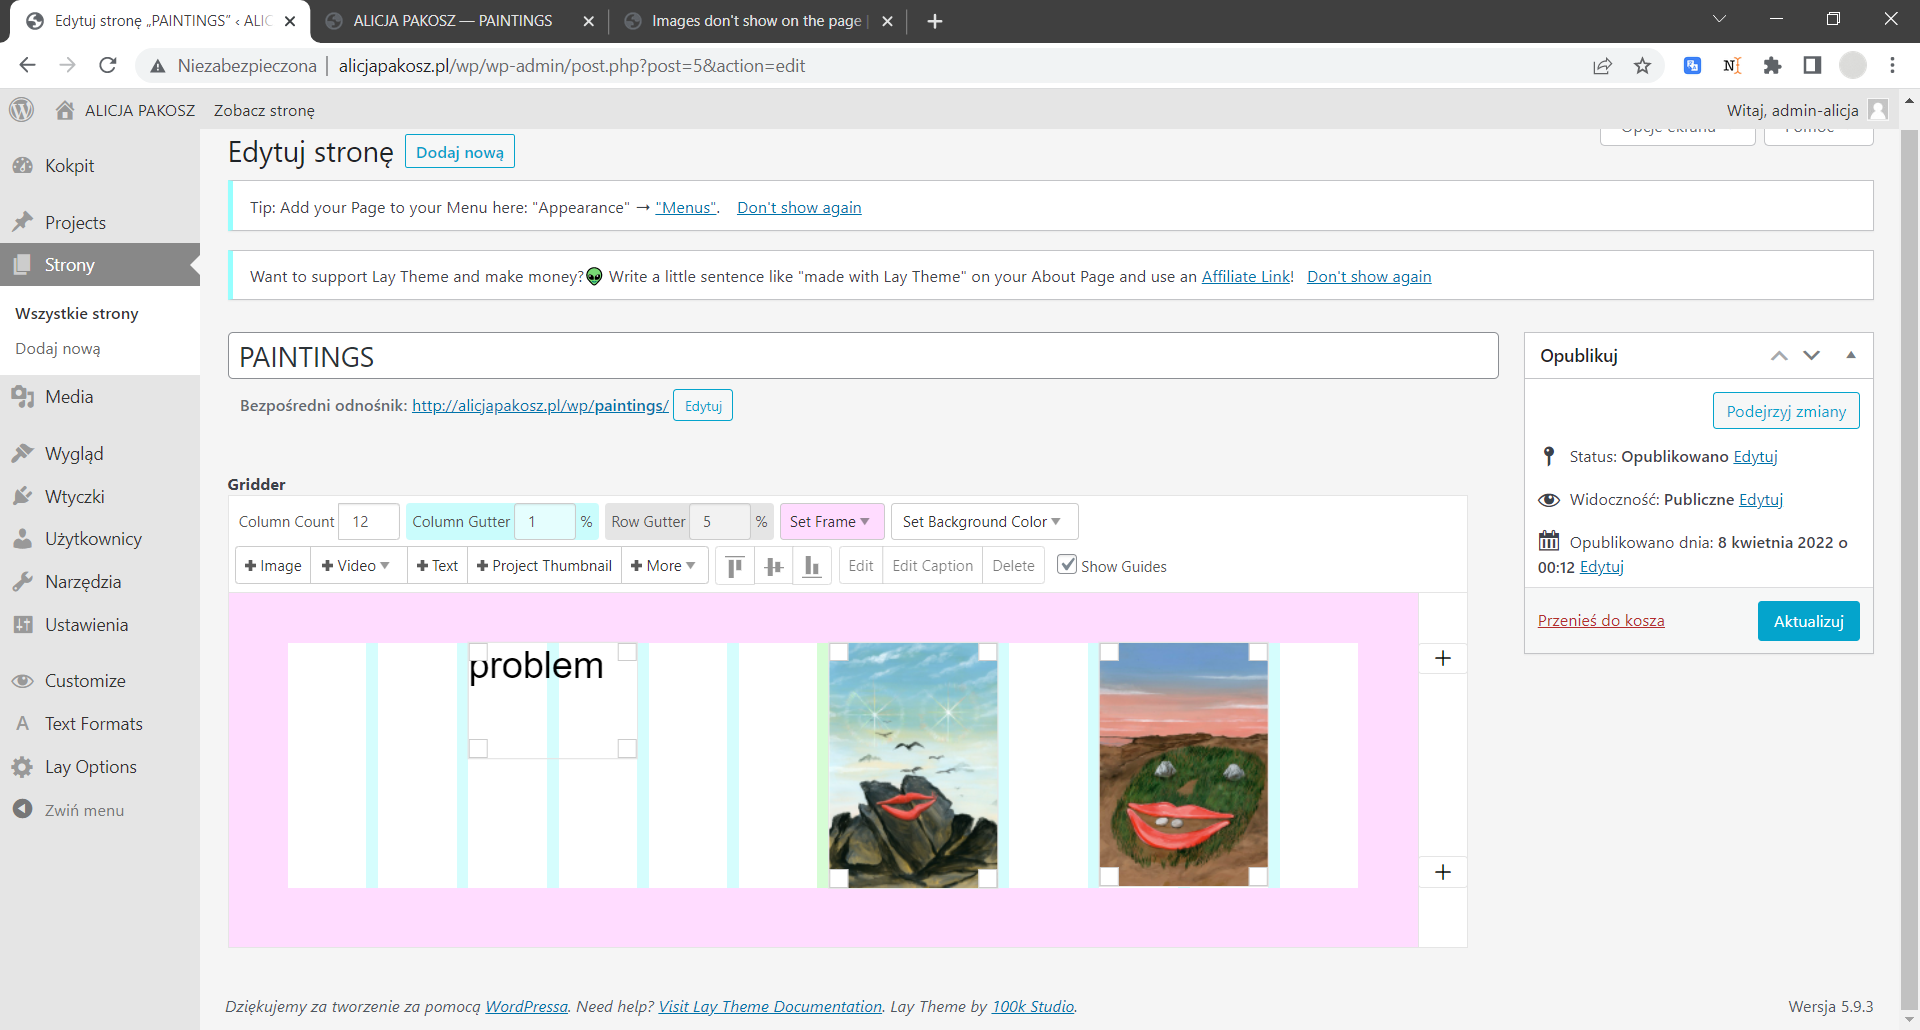Bookmark this page with the star icon
This screenshot has height=1030, width=1920.
(x=1642, y=66)
